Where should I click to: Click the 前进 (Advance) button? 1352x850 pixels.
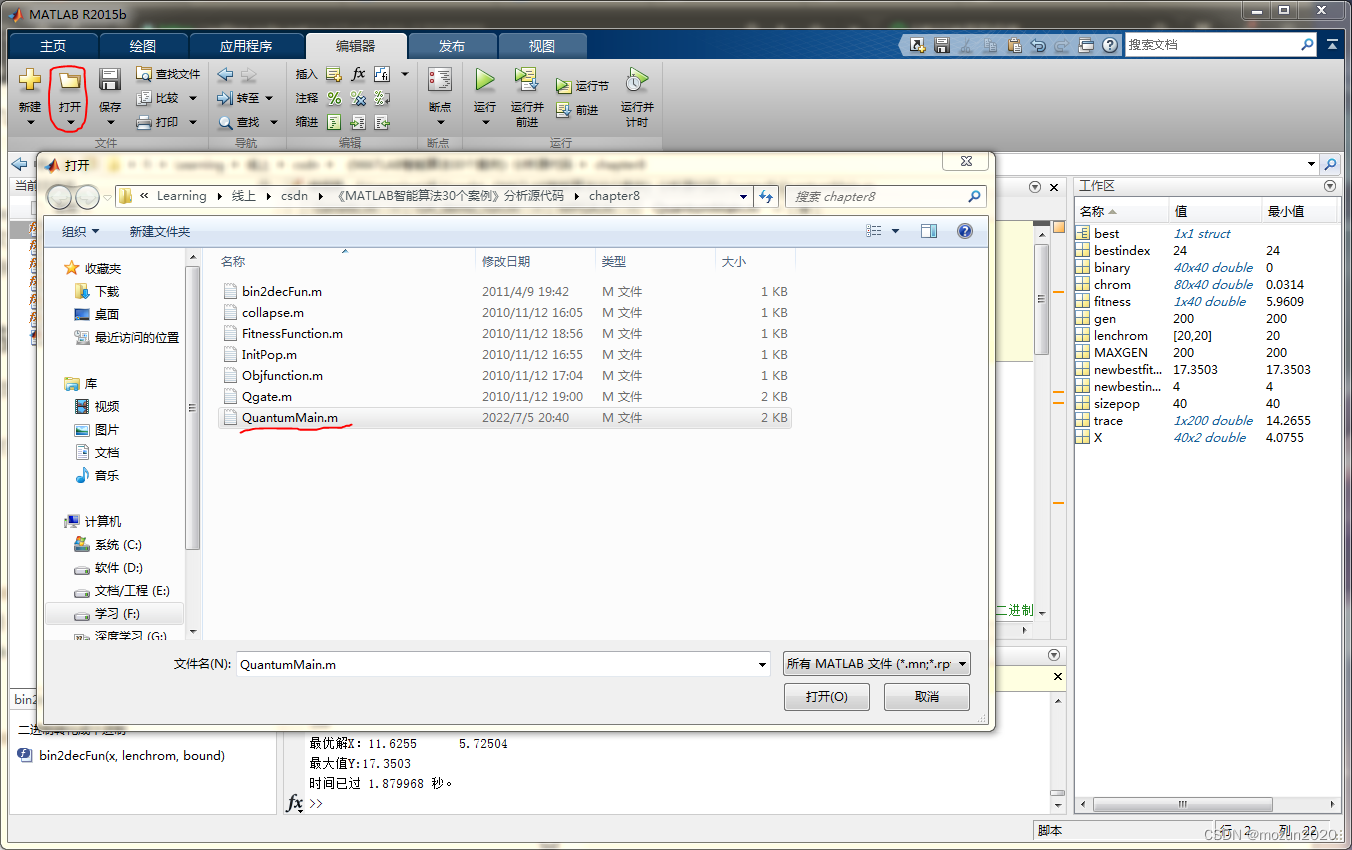point(577,110)
